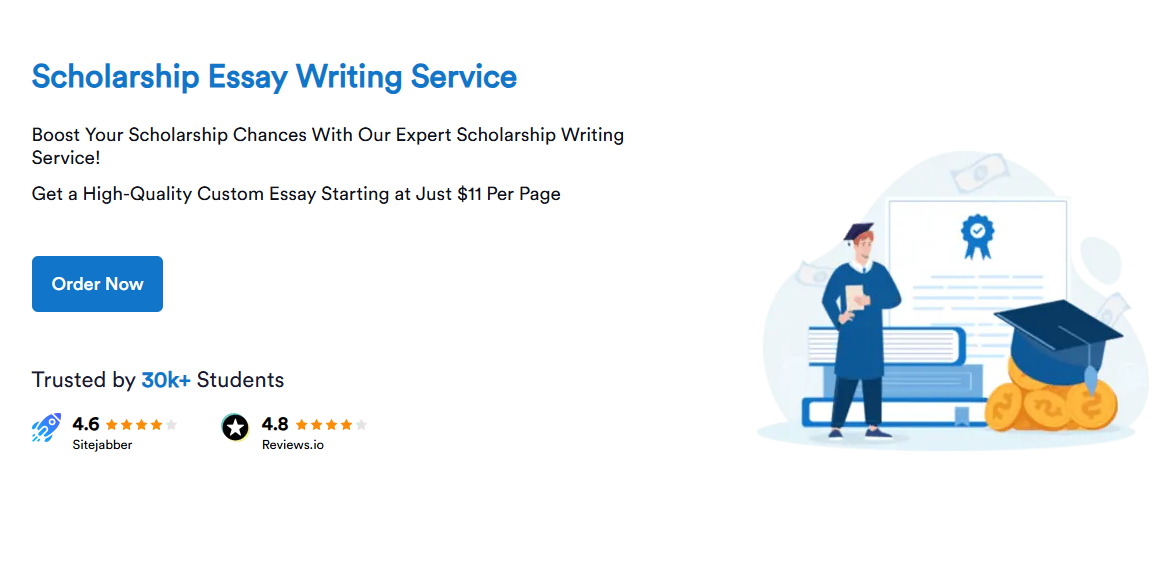Click the Reviews.io orange star rating row
This screenshot has height=570, width=1170.
pyautogui.click(x=331, y=424)
